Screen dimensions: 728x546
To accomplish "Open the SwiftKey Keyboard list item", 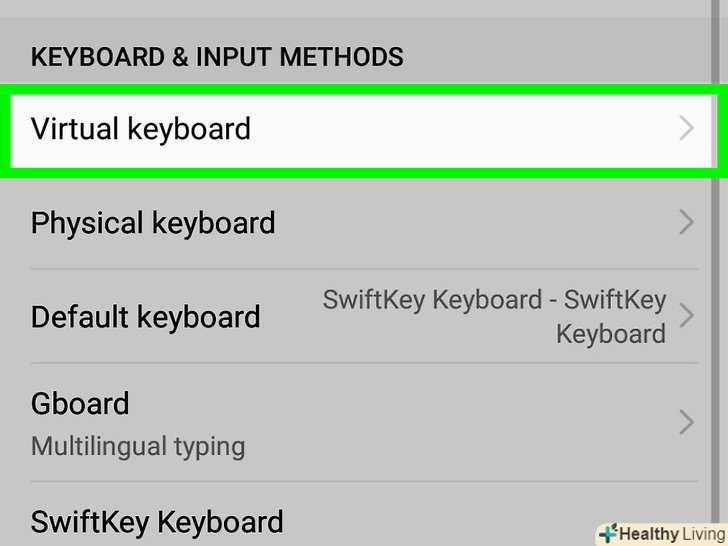I will pos(157,521).
